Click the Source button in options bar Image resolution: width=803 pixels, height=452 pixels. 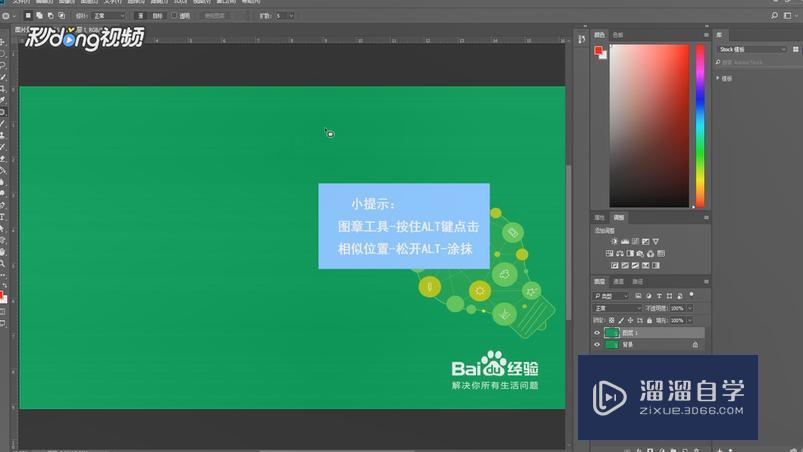tap(140, 16)
